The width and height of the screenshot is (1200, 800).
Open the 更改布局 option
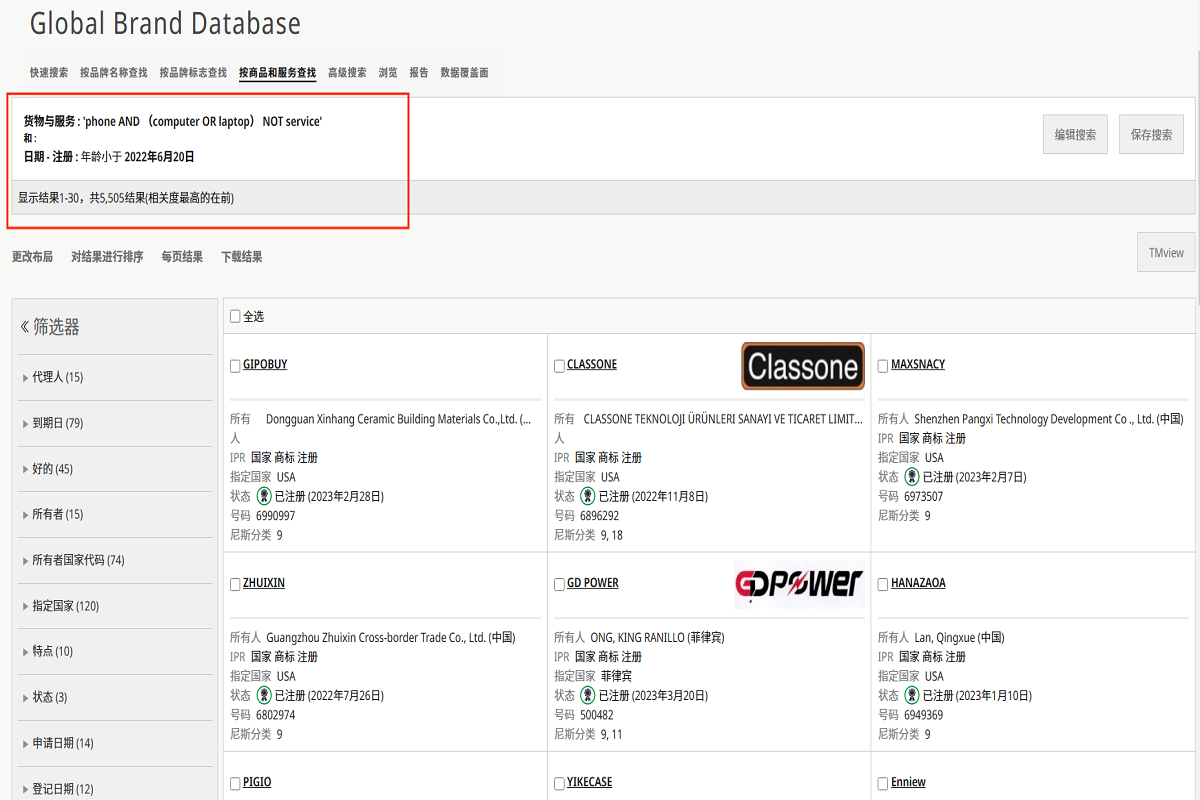(x=32, y=257)
